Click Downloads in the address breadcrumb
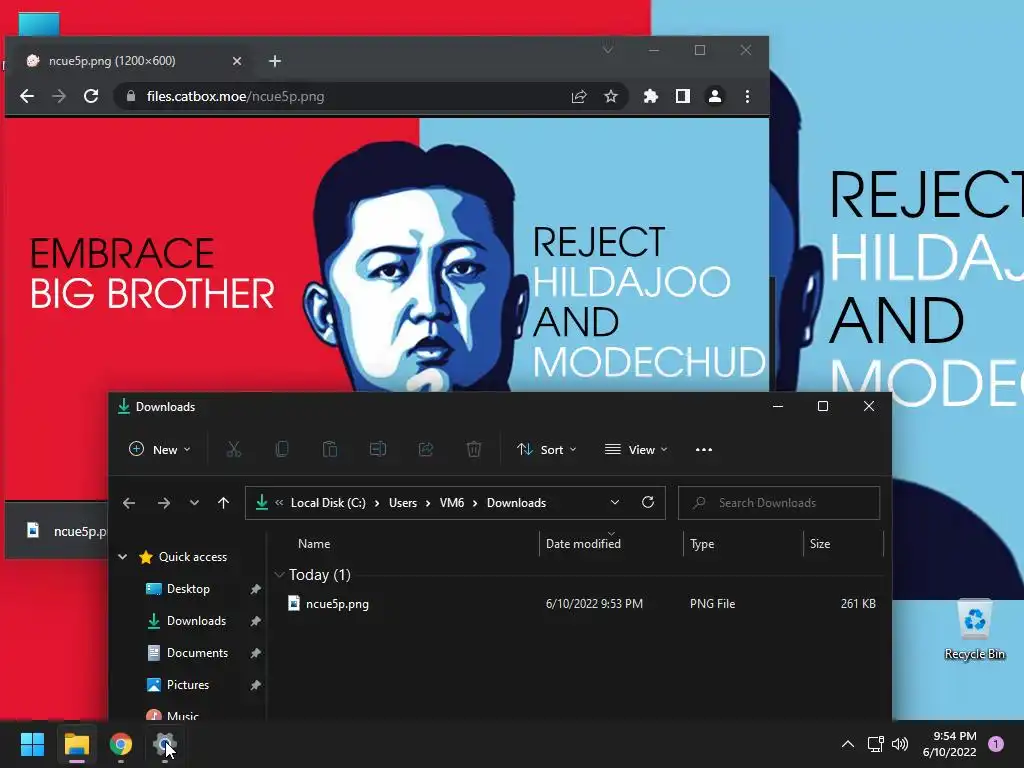This screenshot has width=1024, height=768. pos(516,503)
